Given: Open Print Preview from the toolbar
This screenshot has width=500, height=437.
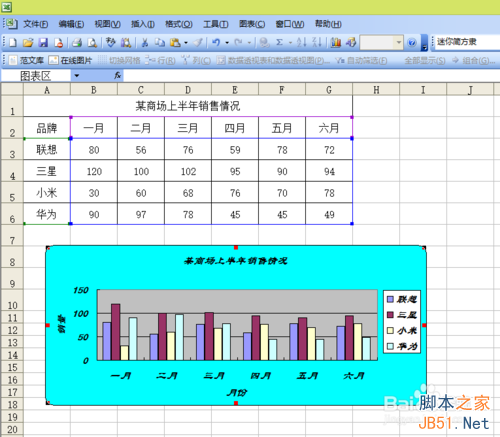Looking at the screenshot, I should point(92,43).
